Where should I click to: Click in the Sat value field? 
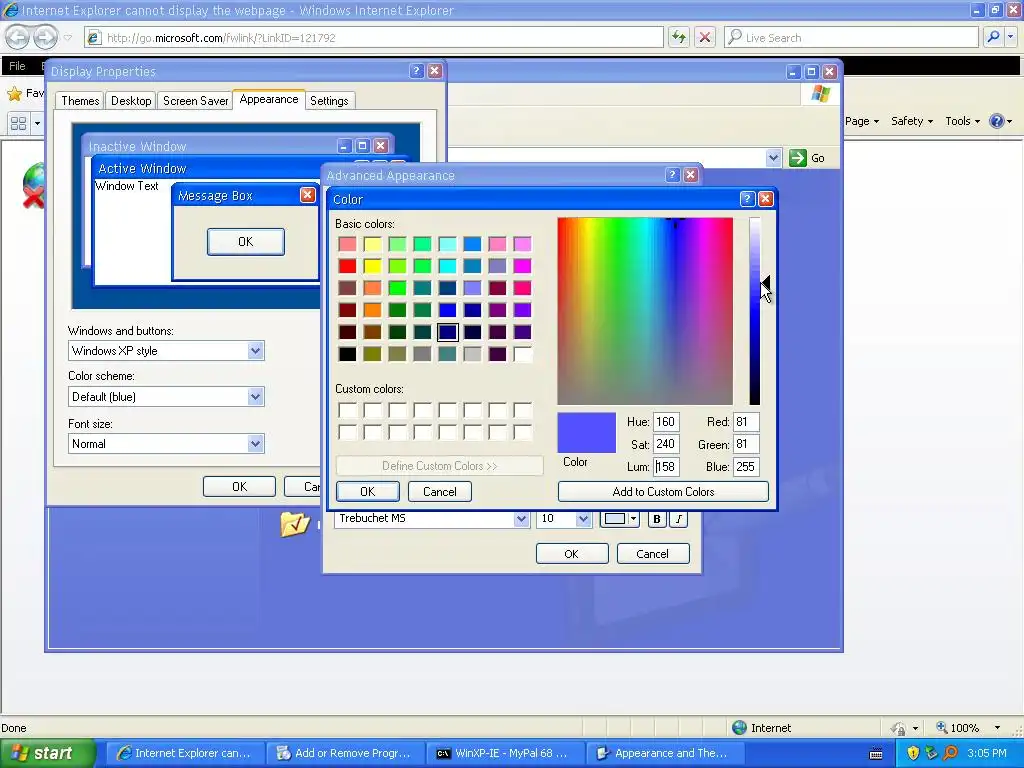pos(666,444)
